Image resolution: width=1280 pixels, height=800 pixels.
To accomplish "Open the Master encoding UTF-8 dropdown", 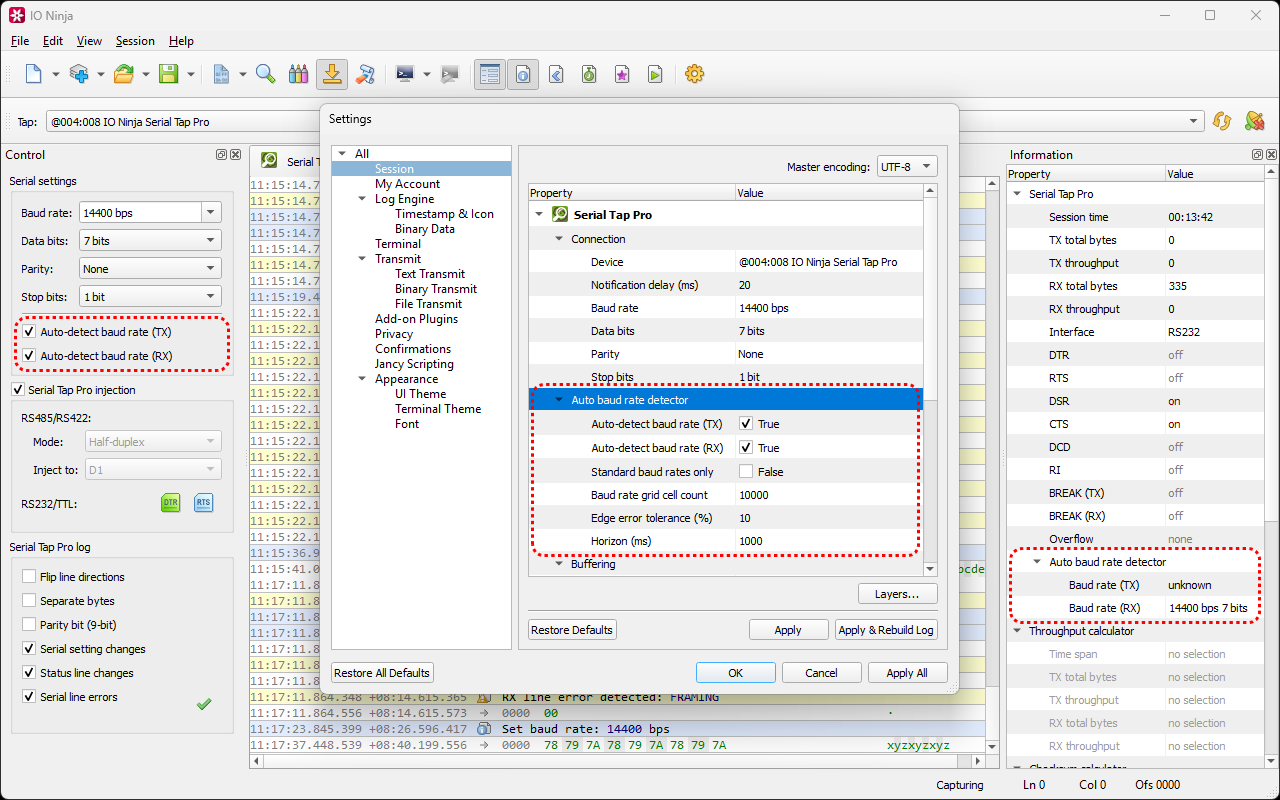I will pos(907,167).
